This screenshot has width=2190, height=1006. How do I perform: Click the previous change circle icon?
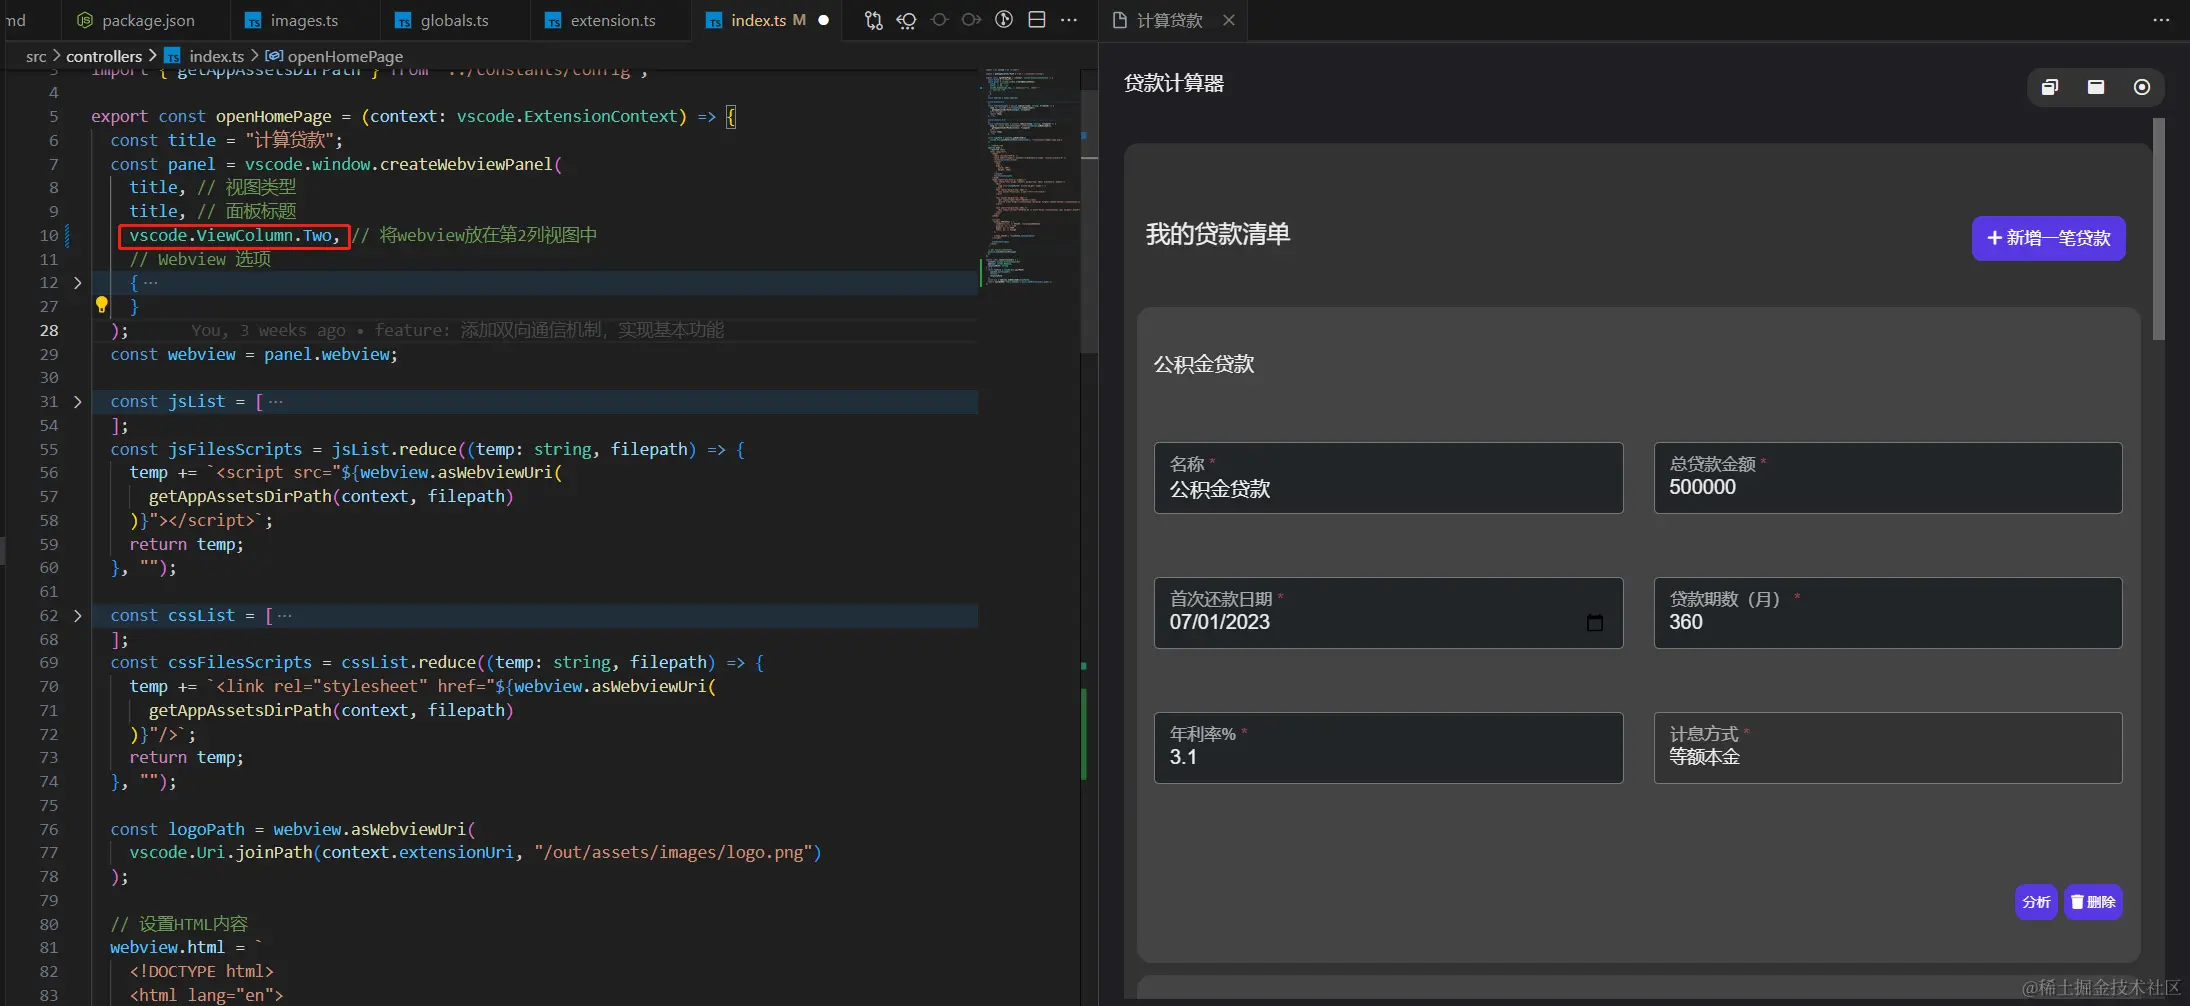click(939, 20)
